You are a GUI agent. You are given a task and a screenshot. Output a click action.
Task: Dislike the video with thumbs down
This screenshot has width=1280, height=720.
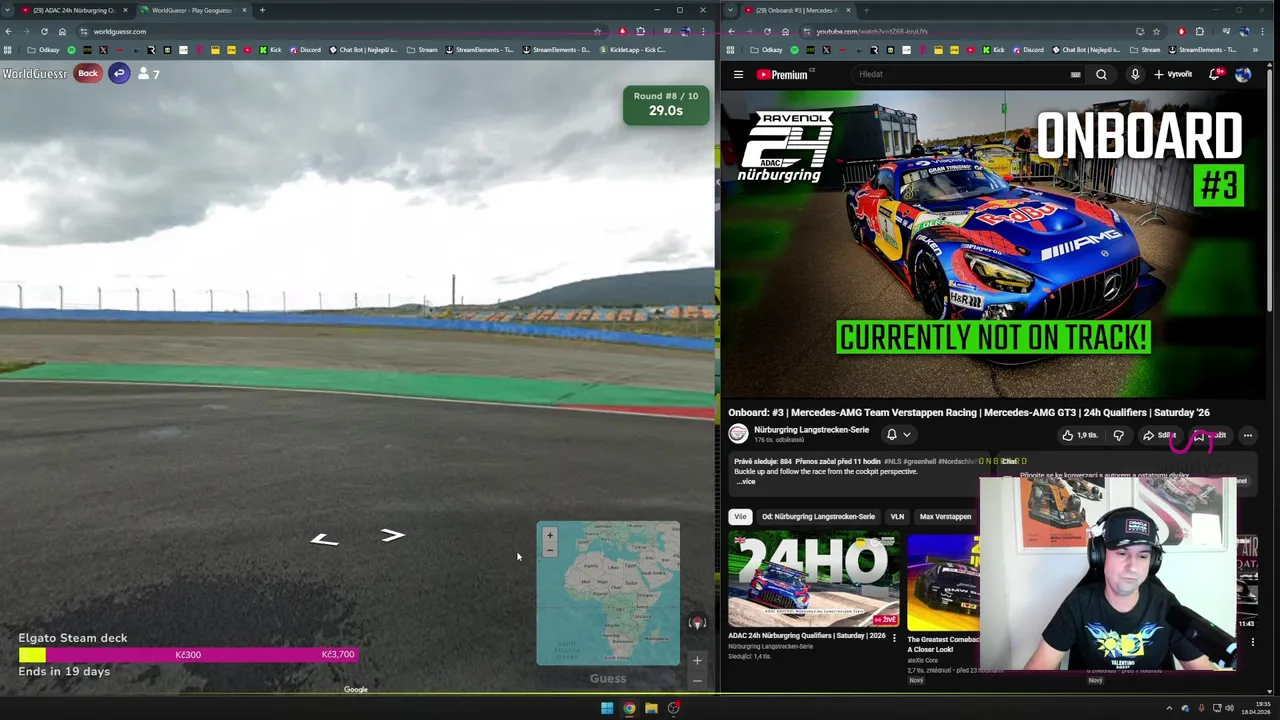1118,435
